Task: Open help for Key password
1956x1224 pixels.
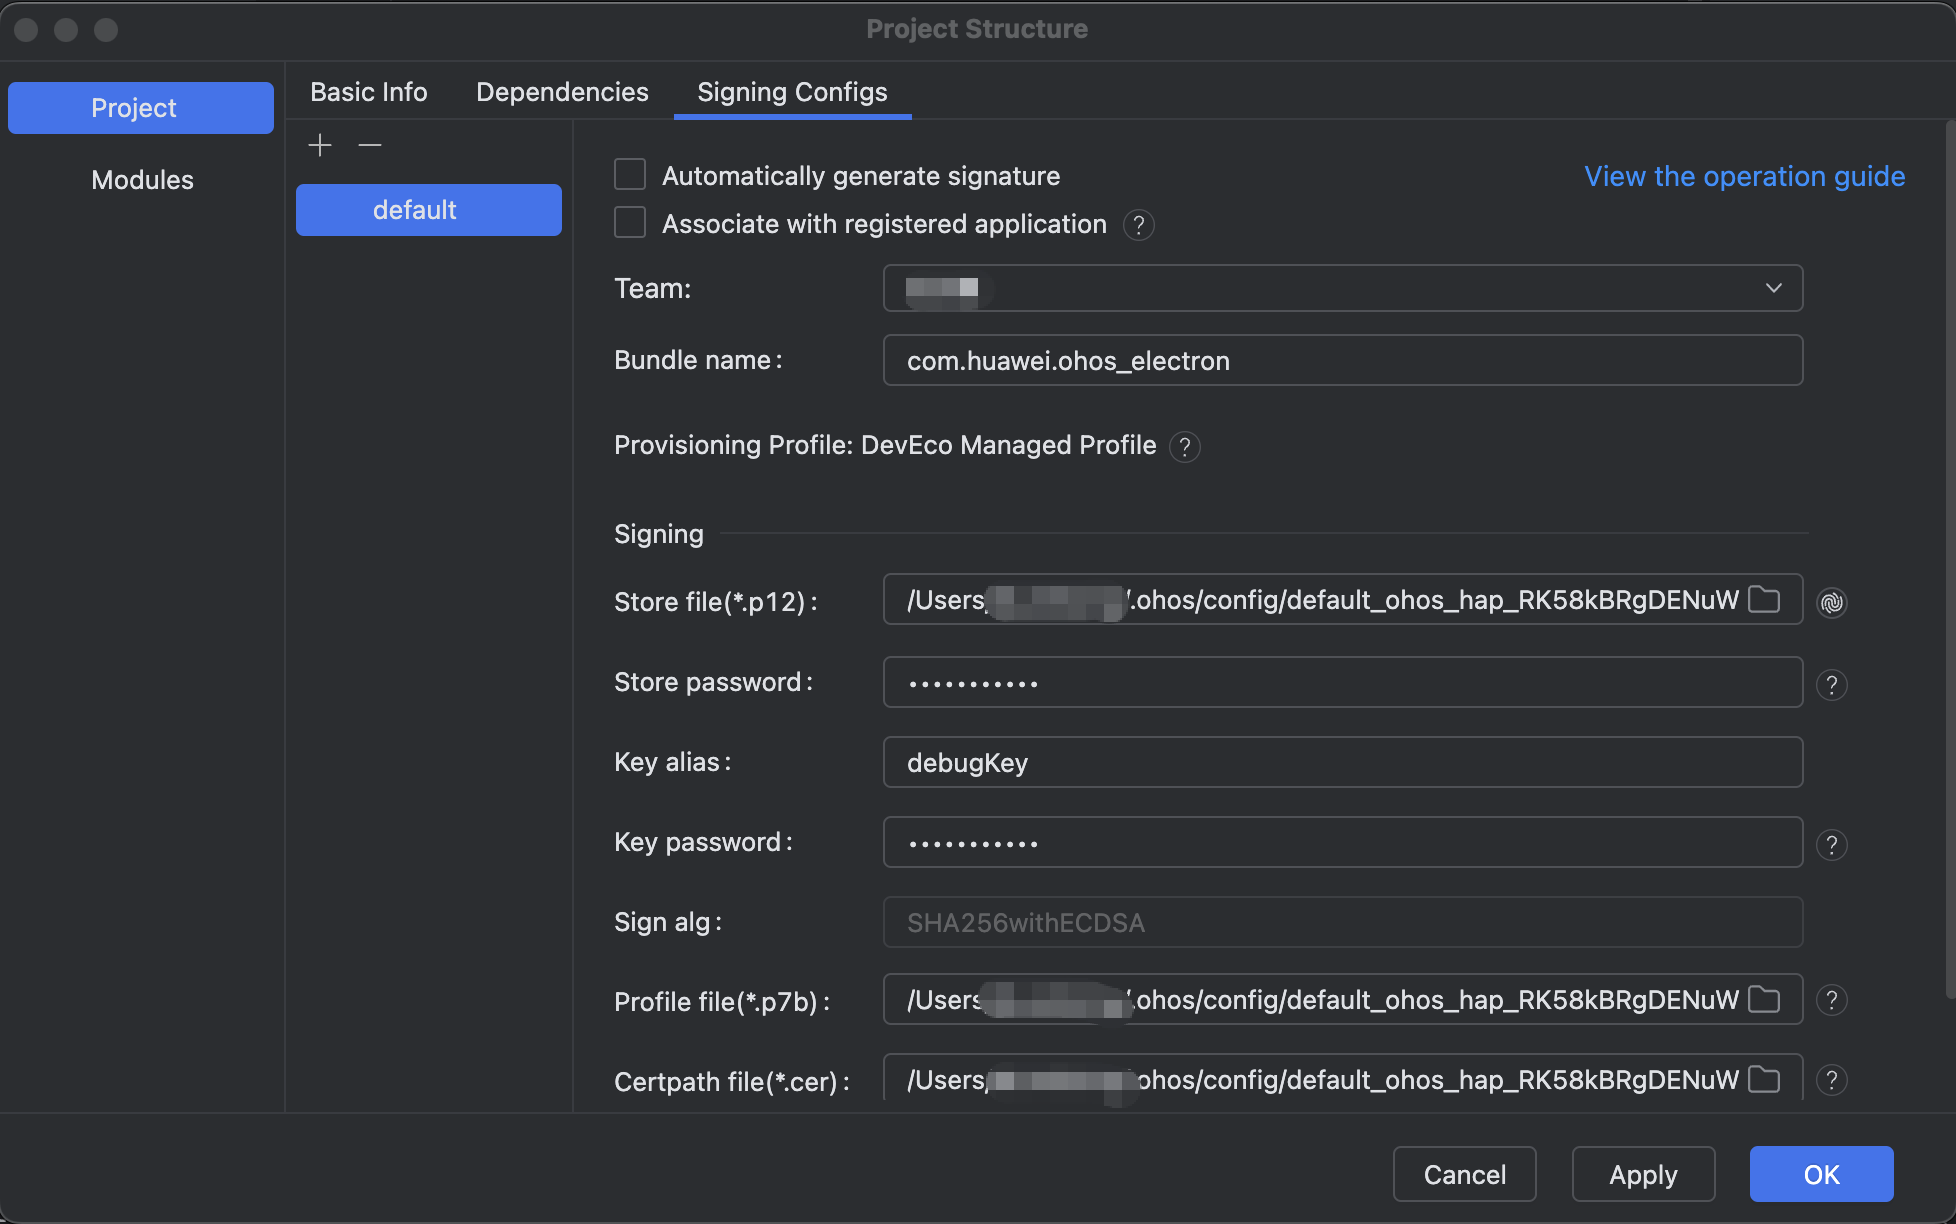Action: pos(1831,845)
